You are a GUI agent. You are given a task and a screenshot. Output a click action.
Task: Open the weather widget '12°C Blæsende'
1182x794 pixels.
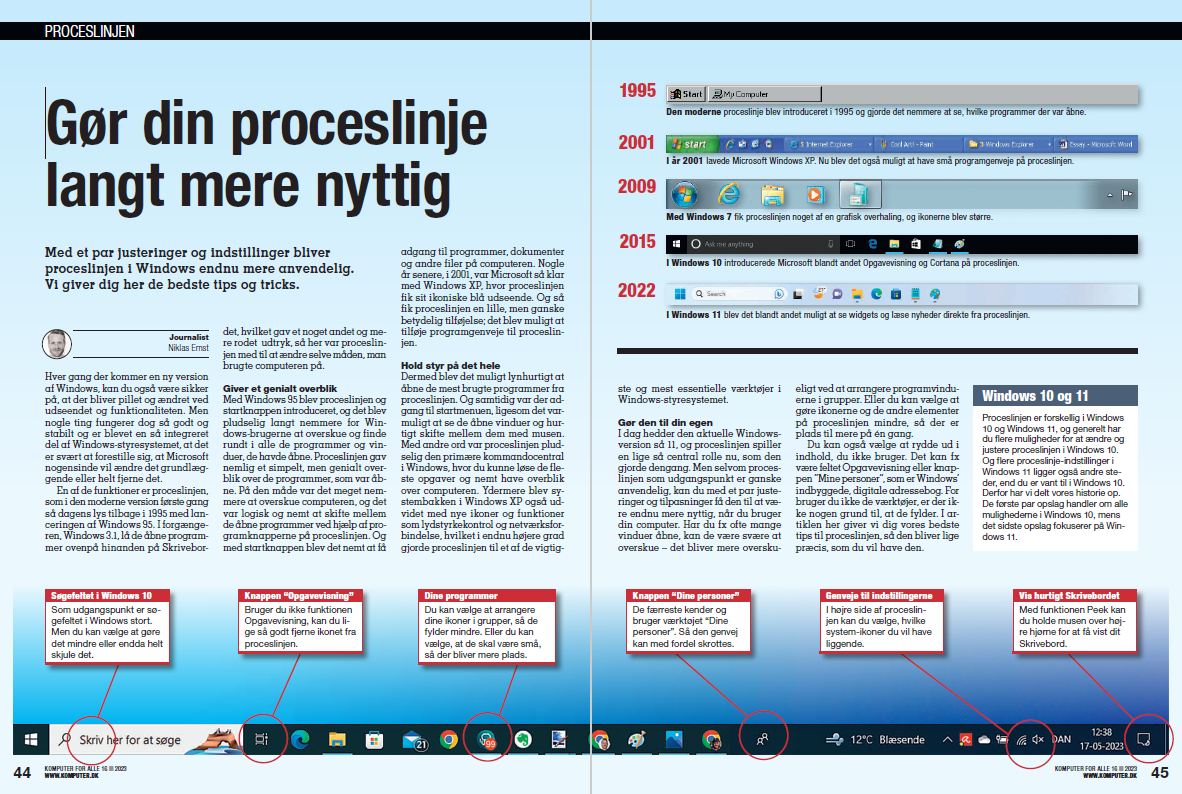coord(874,740)
